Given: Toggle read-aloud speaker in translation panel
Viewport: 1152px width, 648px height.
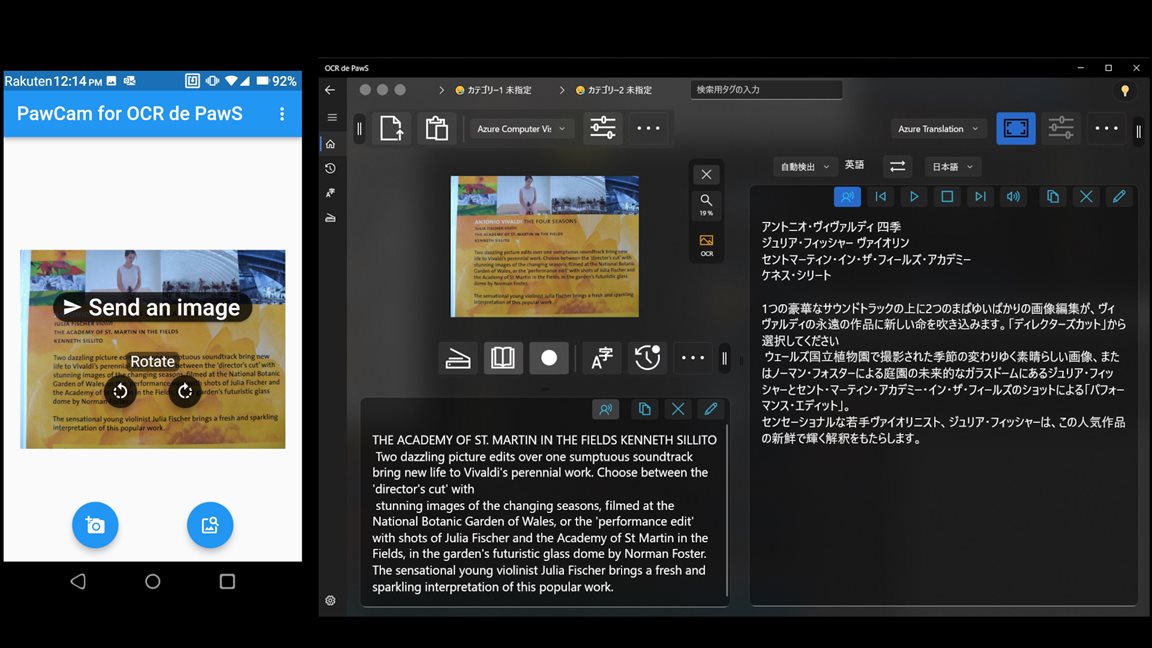Looking at the screenshot, I should click(1013, 197).
